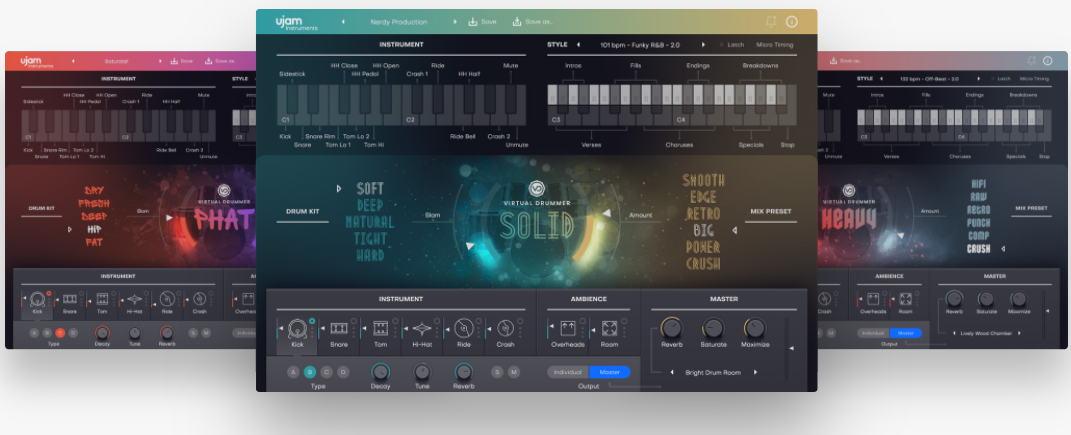Select CRUSH mix preset in SOLID
Screen dimensions: 1071x435
pos(703,263)
